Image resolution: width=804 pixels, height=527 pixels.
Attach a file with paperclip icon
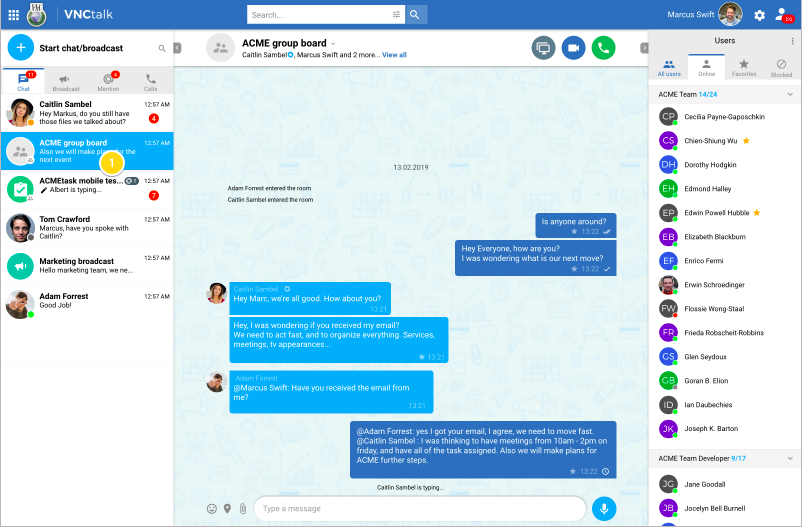click(243, 509)
